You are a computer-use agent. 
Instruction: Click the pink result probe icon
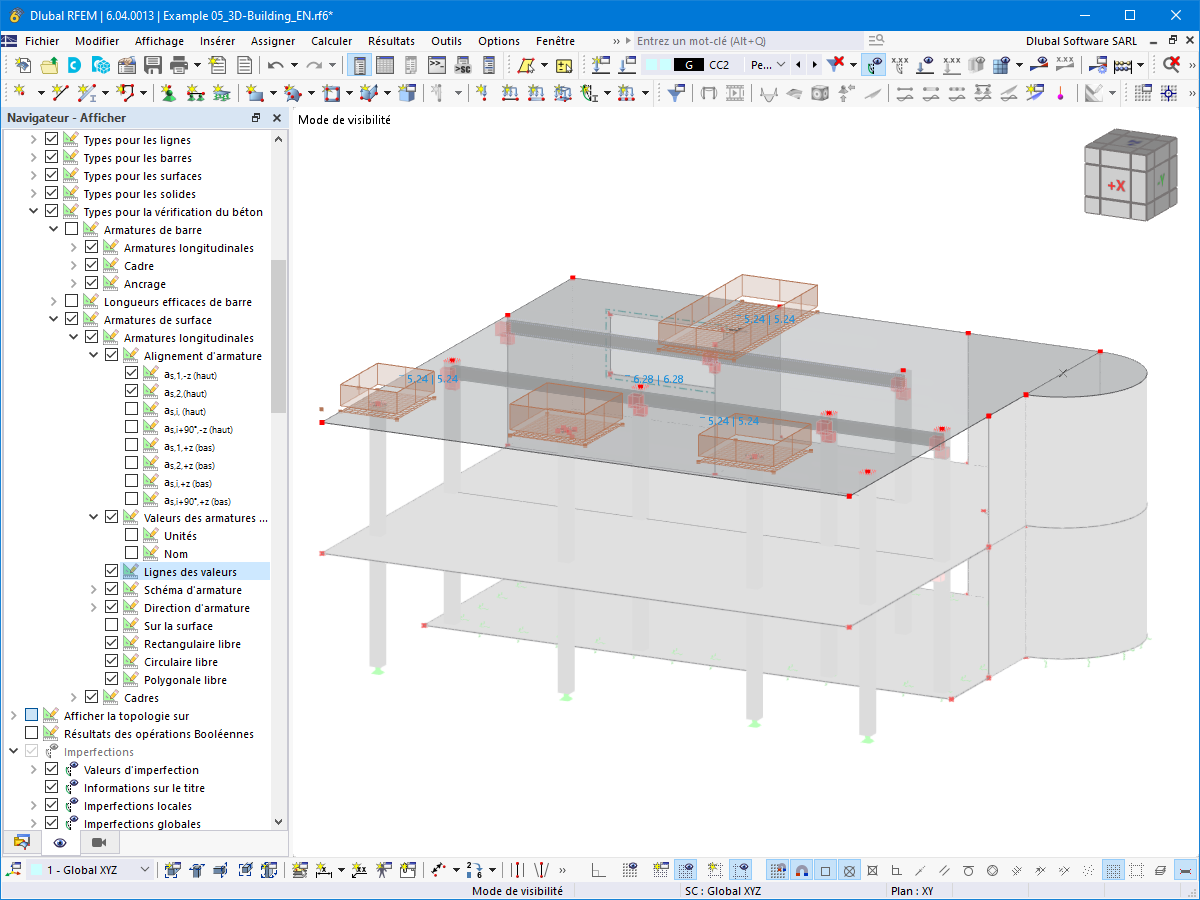click(1059, 93)
